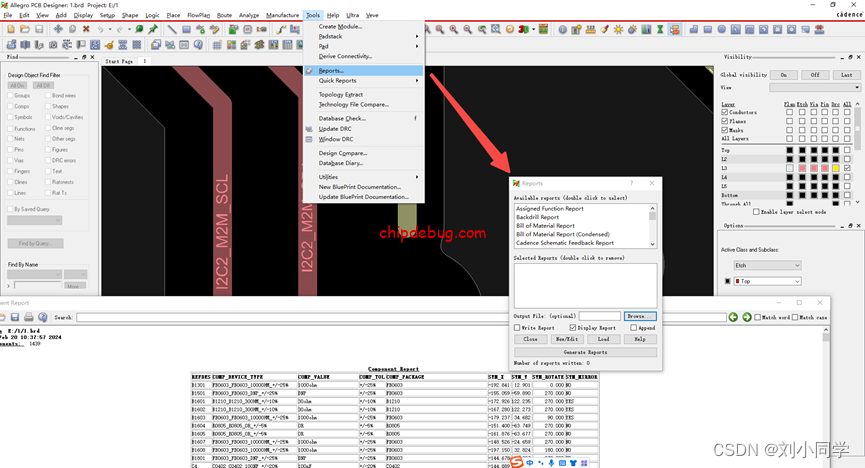Click the green next-match arrow icon
The image size is (865, 468).
click(745, 317)
